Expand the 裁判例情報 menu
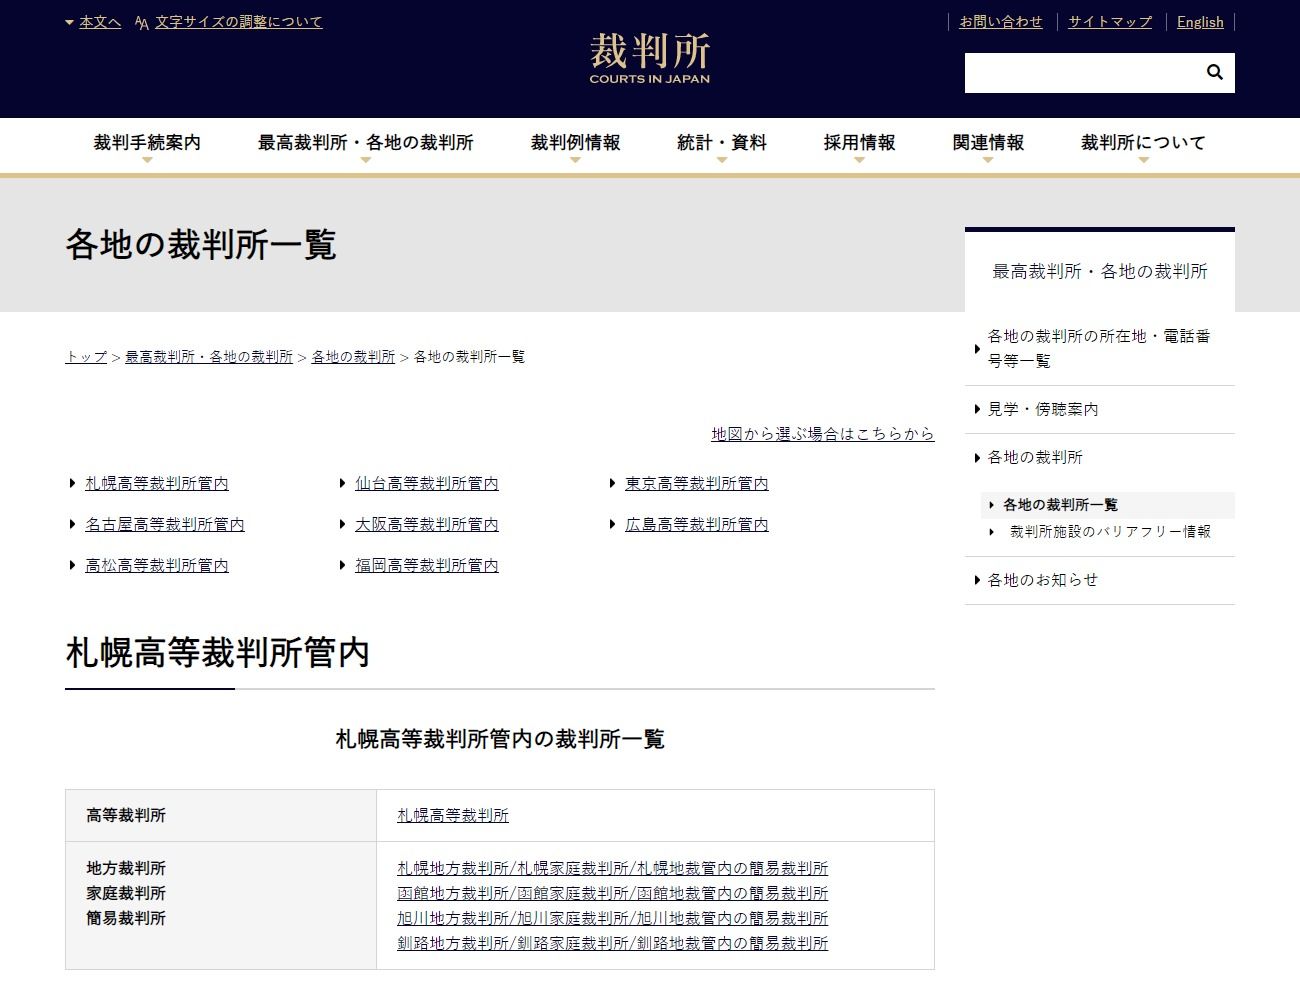 [x=575, y=143]
